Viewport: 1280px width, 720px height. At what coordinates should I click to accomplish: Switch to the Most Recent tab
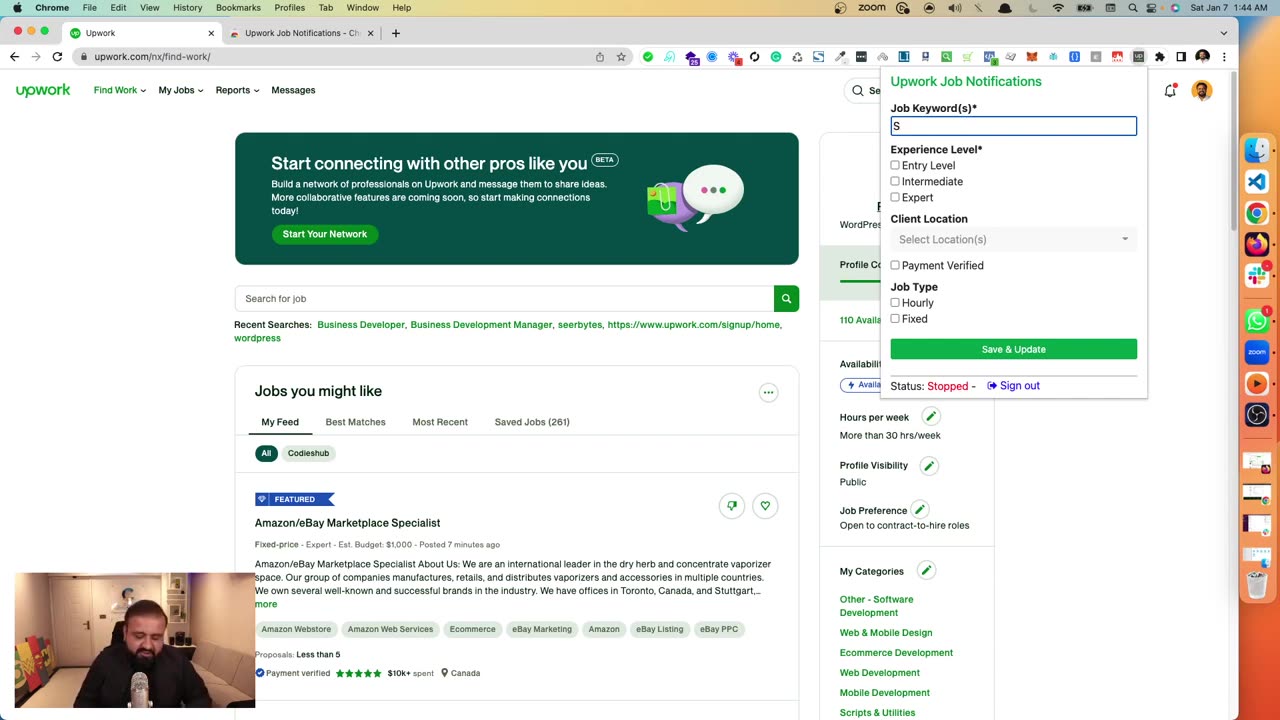[440, 422]
